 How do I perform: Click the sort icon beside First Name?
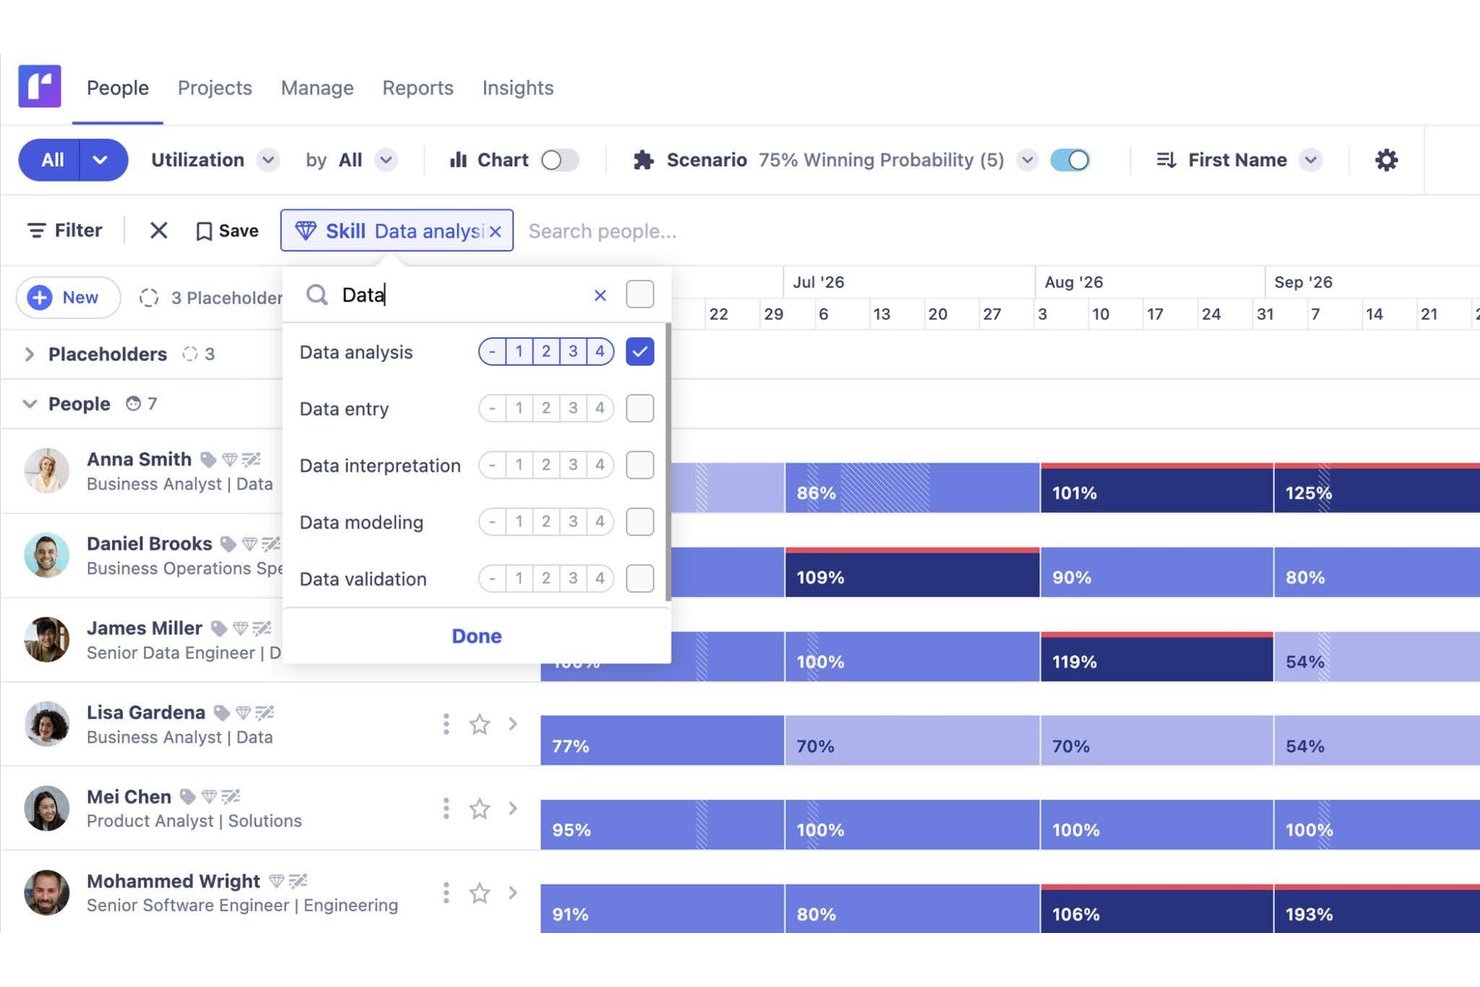(1166, 160)
